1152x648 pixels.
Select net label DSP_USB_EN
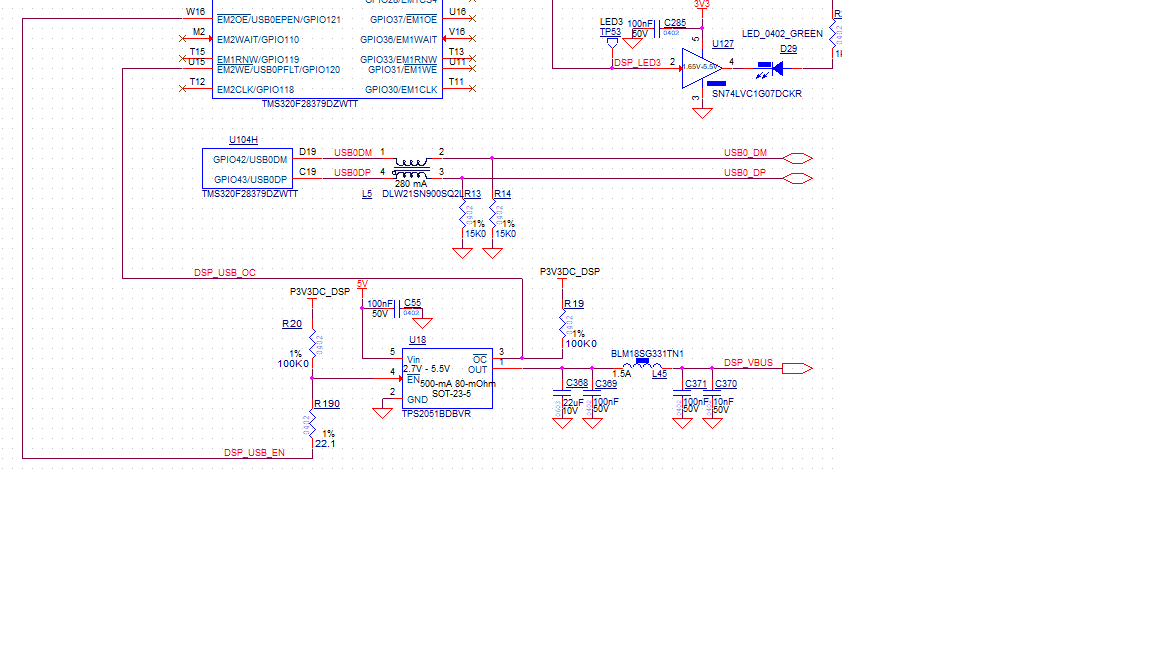(x=253, y=452)
